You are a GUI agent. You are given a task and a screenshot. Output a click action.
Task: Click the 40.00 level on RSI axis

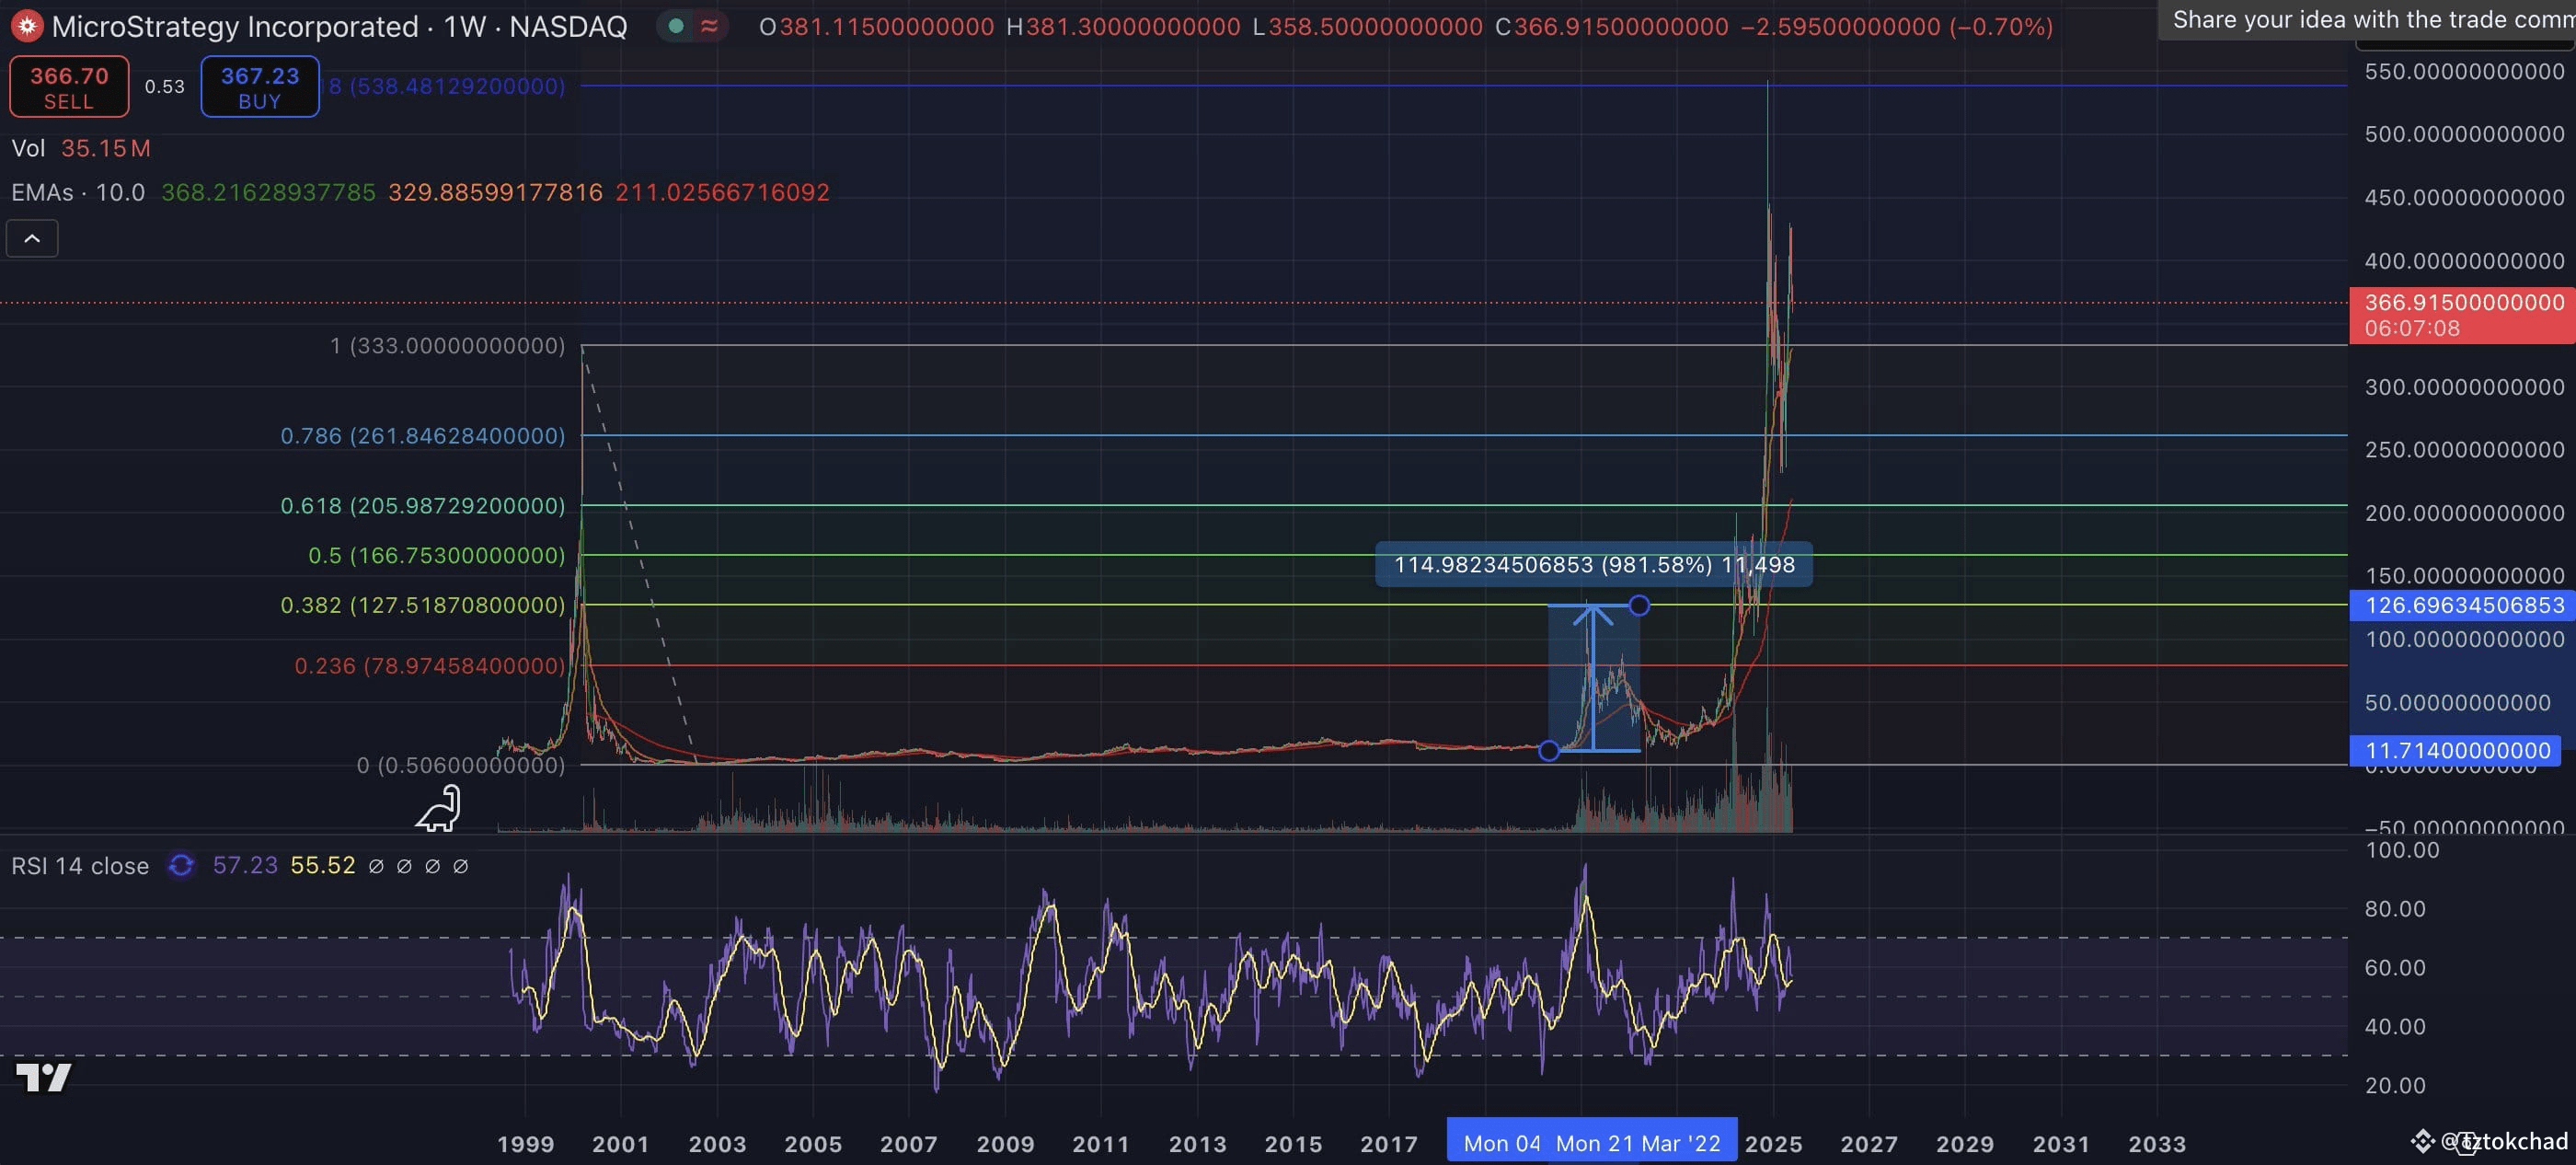click(x=2395, y=1027)
